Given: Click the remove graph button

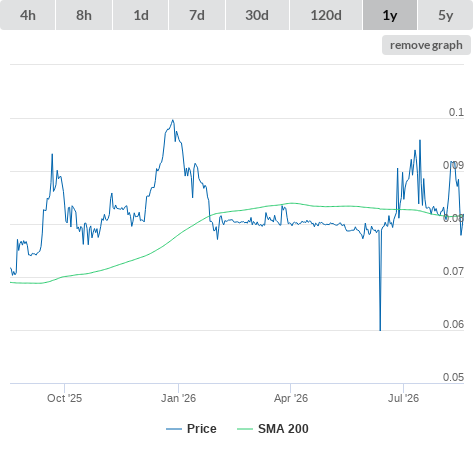Looking at the screenshot, I should pos(426,45).
